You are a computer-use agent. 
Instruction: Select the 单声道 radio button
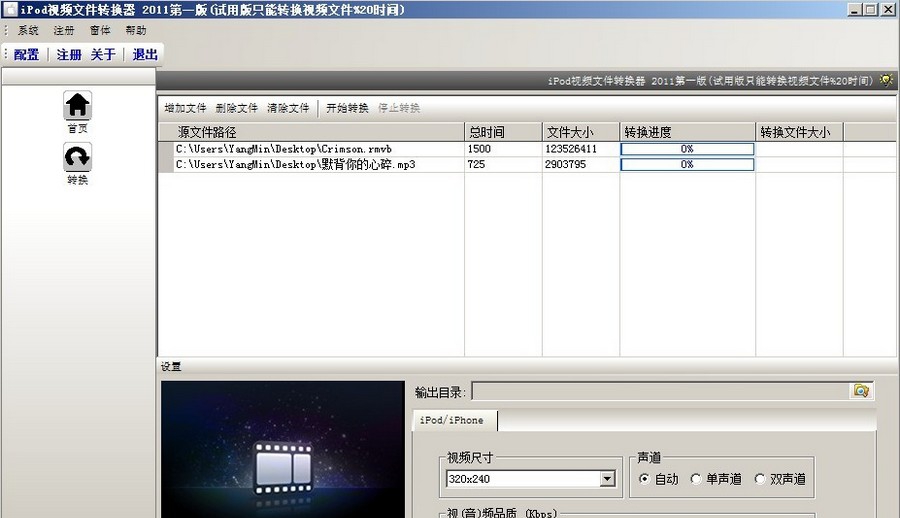click(x=696, y=478)
